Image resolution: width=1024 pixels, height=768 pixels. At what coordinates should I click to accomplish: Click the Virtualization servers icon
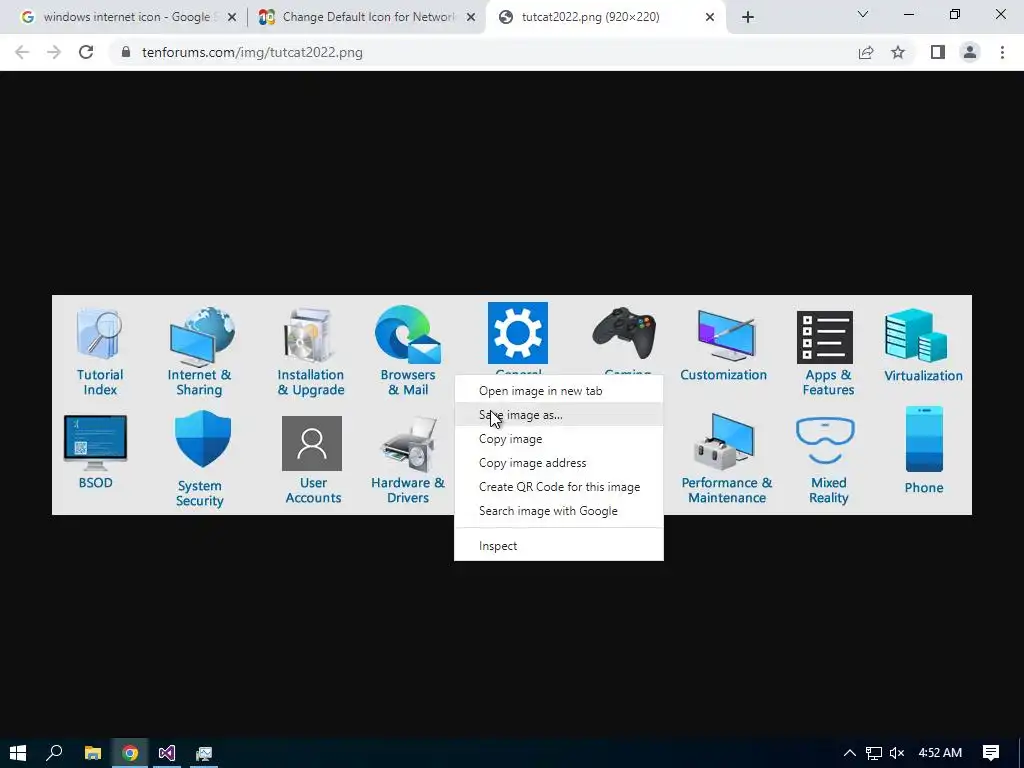[x=916, y=336]
